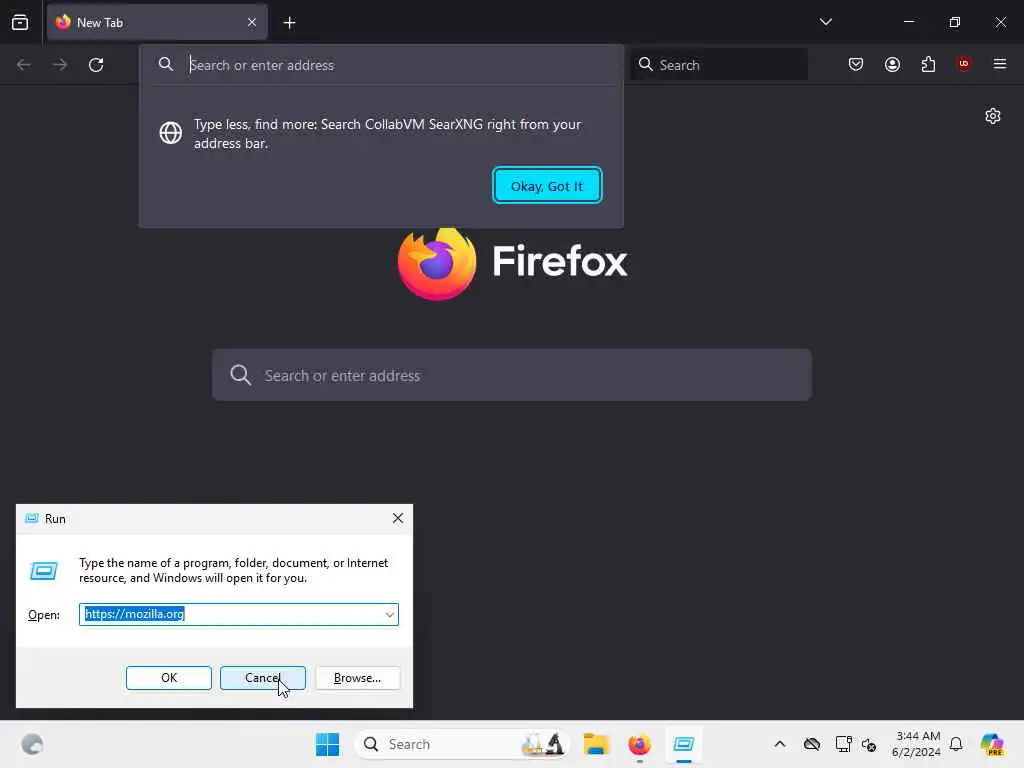Open Firefox account icon

click(x=892, y=64)
